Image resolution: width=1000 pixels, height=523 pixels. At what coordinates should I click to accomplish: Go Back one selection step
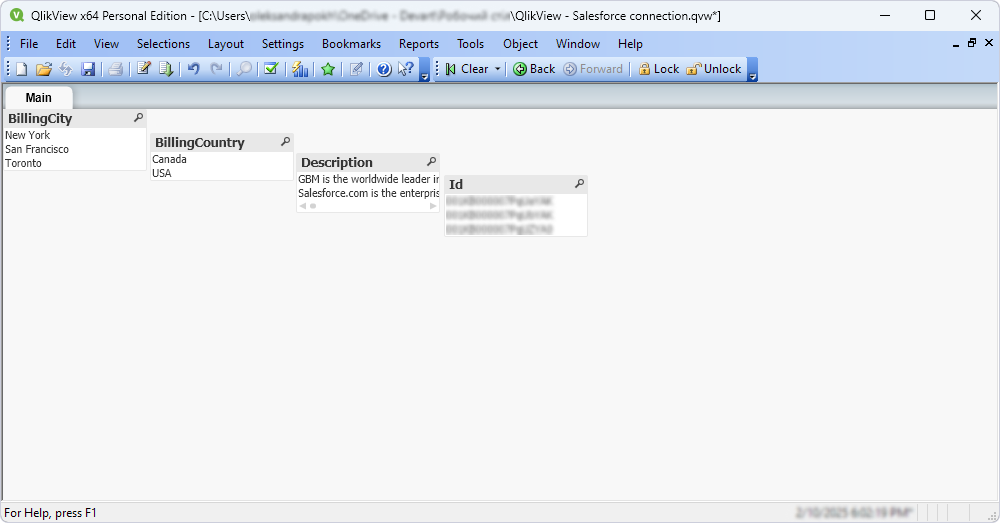[x=534, y=69]
